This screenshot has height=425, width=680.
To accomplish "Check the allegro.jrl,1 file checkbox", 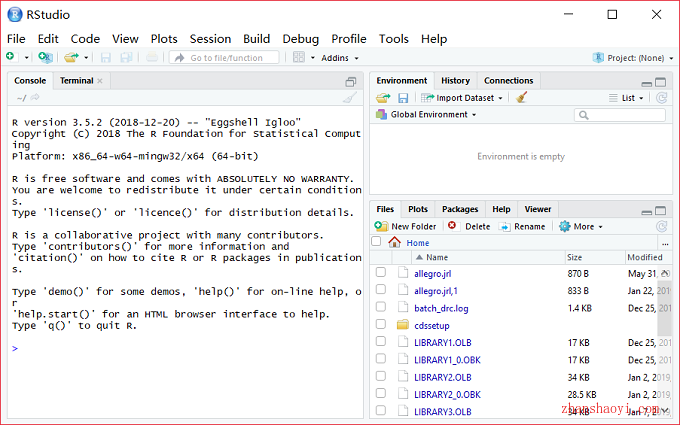I will [380, 290].
